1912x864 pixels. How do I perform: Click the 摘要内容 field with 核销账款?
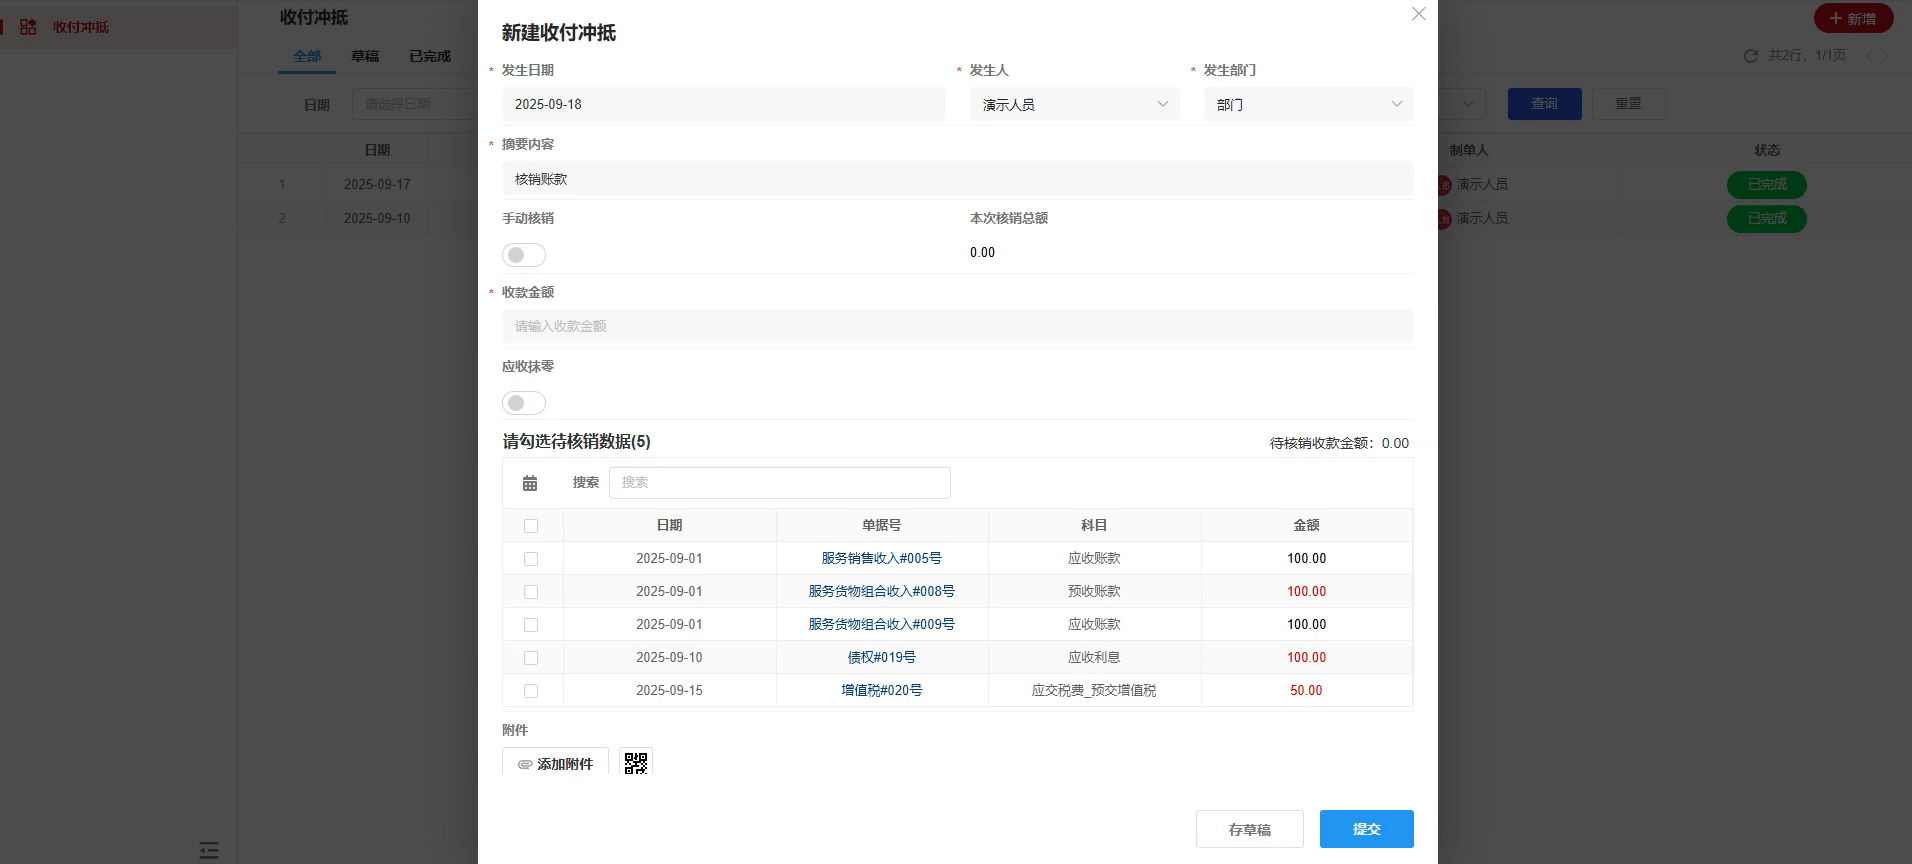[957, 179]
